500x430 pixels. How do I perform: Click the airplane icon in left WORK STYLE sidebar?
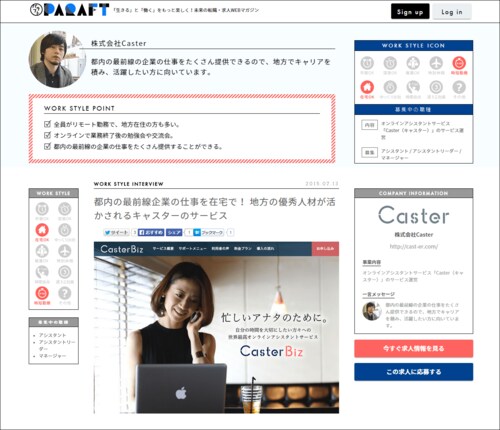point(65,251)
